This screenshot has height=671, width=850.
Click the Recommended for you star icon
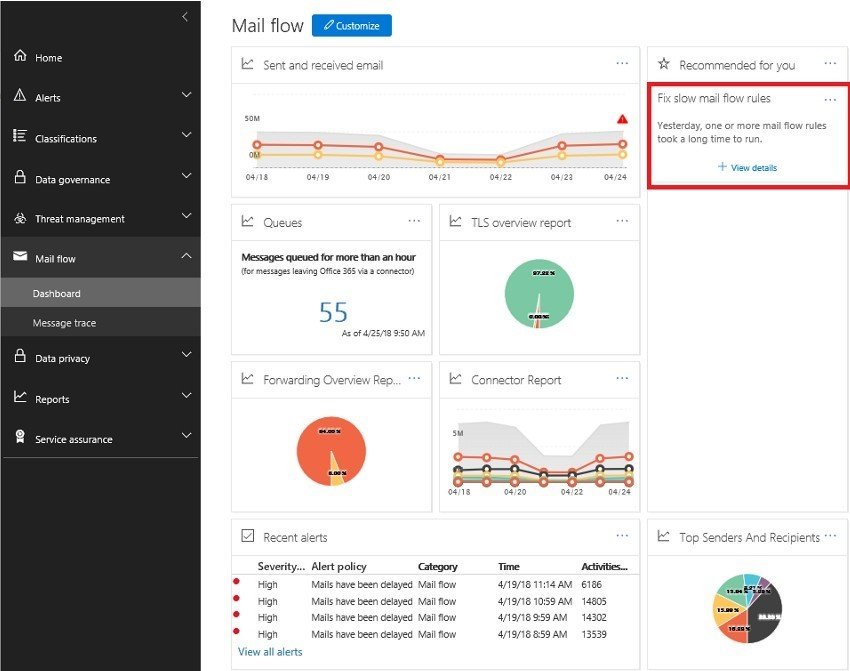tap(664, 64)
